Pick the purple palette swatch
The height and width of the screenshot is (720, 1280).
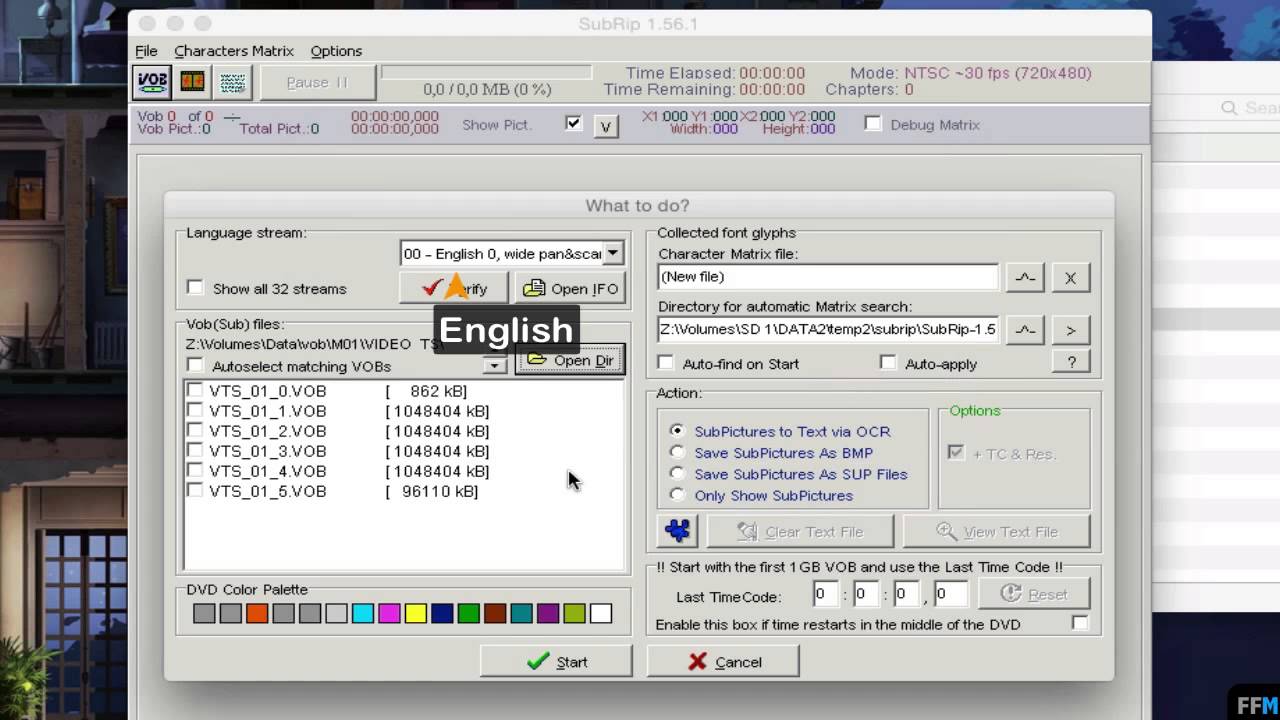[548, 614]
